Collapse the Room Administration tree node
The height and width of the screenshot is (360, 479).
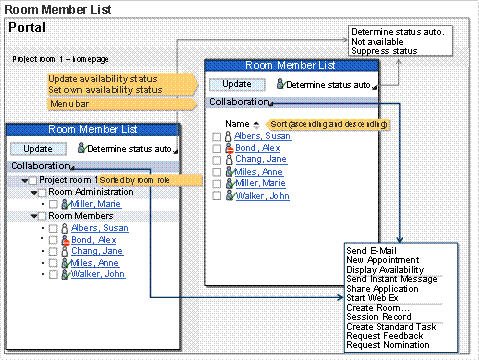click(34, 193)
